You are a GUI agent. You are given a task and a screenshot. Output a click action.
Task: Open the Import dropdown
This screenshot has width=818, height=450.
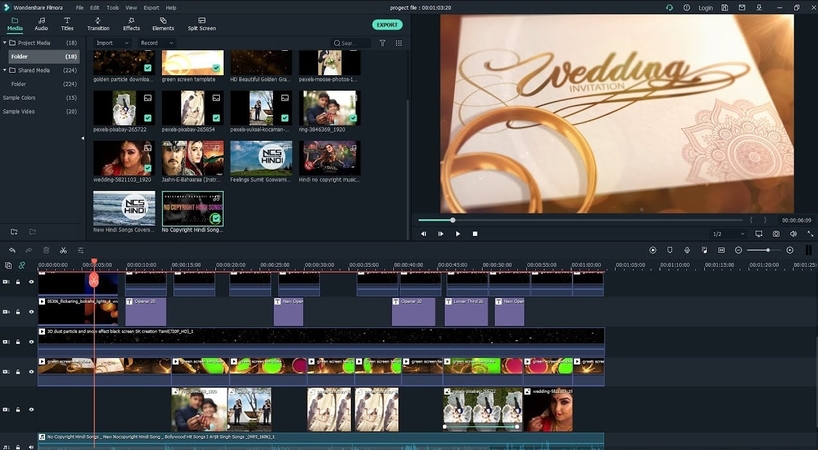click(x=112, y=43)
